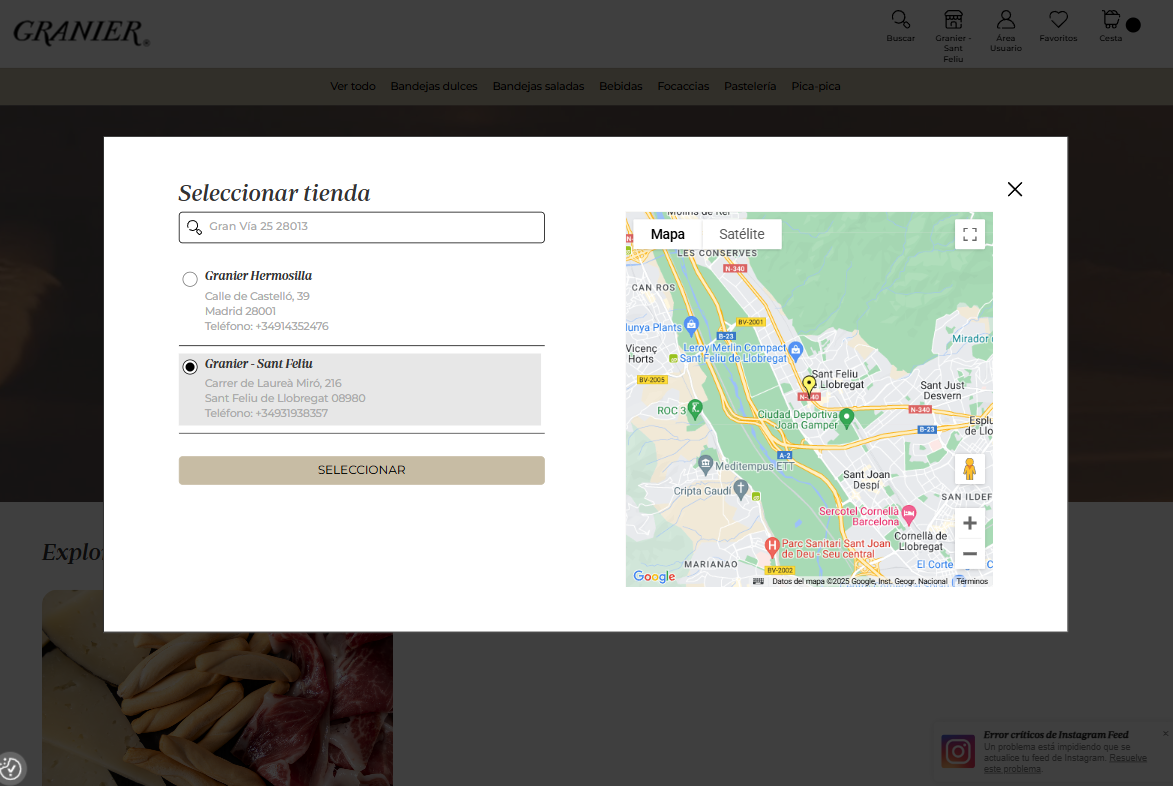Click the yellow store pin on map
Screen dimensions: 1173x786
[x=809, y=385]
